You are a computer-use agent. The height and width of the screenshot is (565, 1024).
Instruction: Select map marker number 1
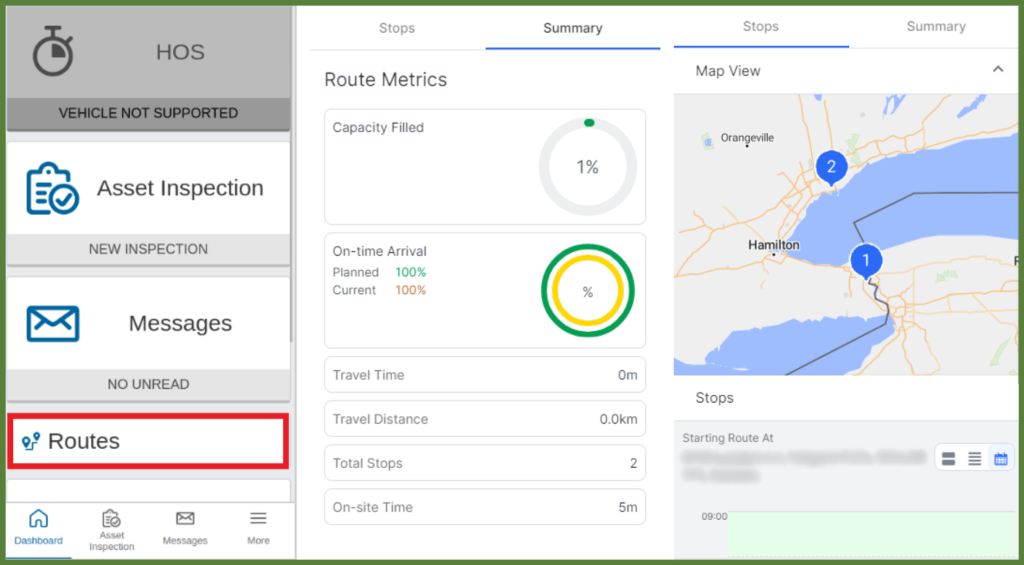[866, 260]
